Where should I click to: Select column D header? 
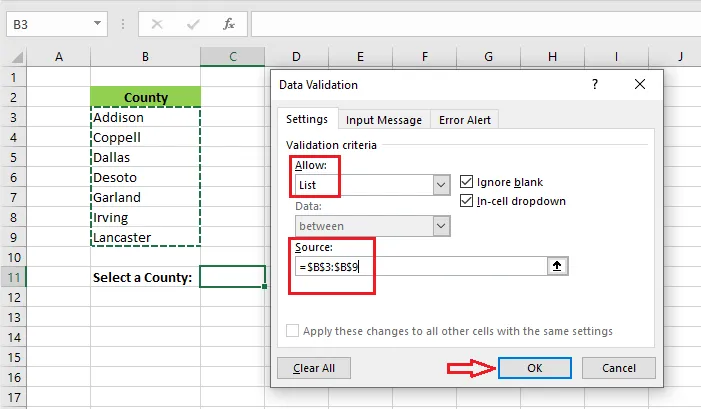click(296, 57)
